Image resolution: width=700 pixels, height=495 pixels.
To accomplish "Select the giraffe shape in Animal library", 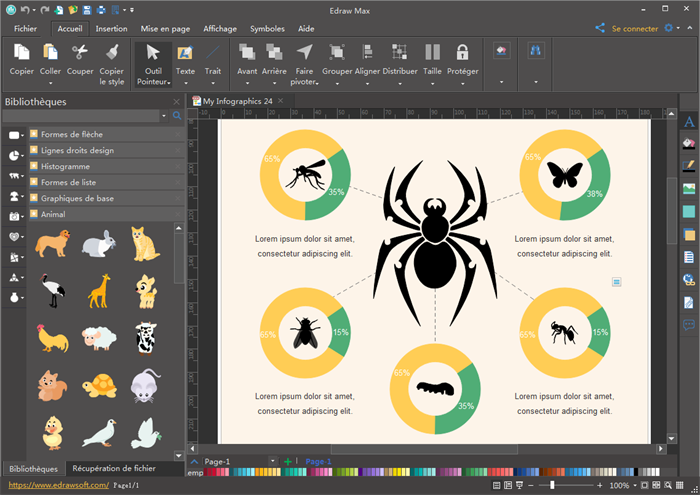I will (x=99, y=291).
